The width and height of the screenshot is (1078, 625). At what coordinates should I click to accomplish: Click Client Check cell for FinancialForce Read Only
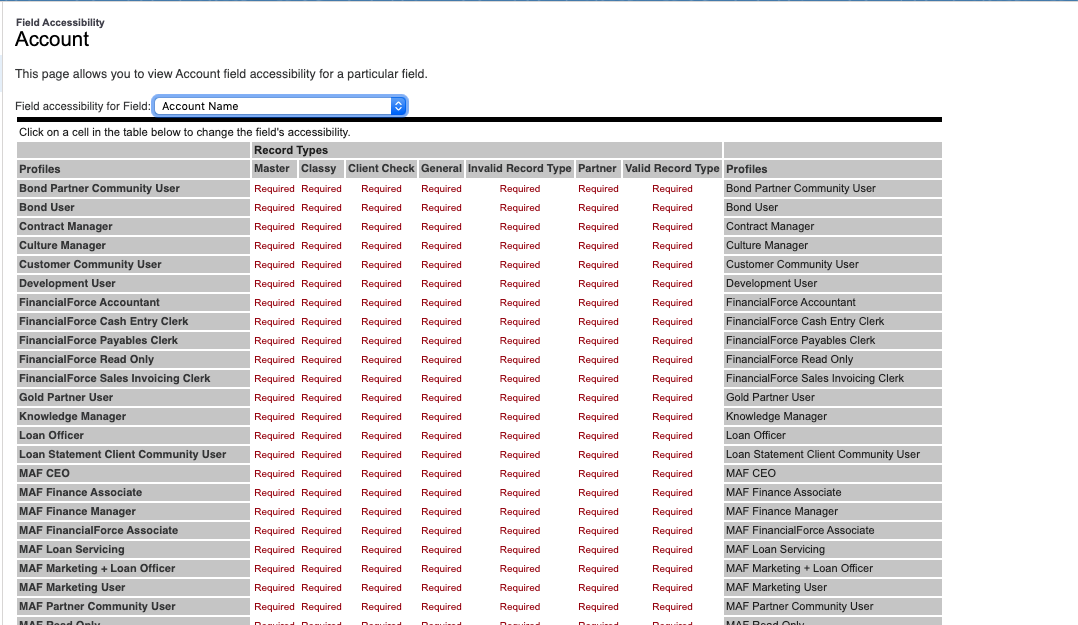pos(382,360)
